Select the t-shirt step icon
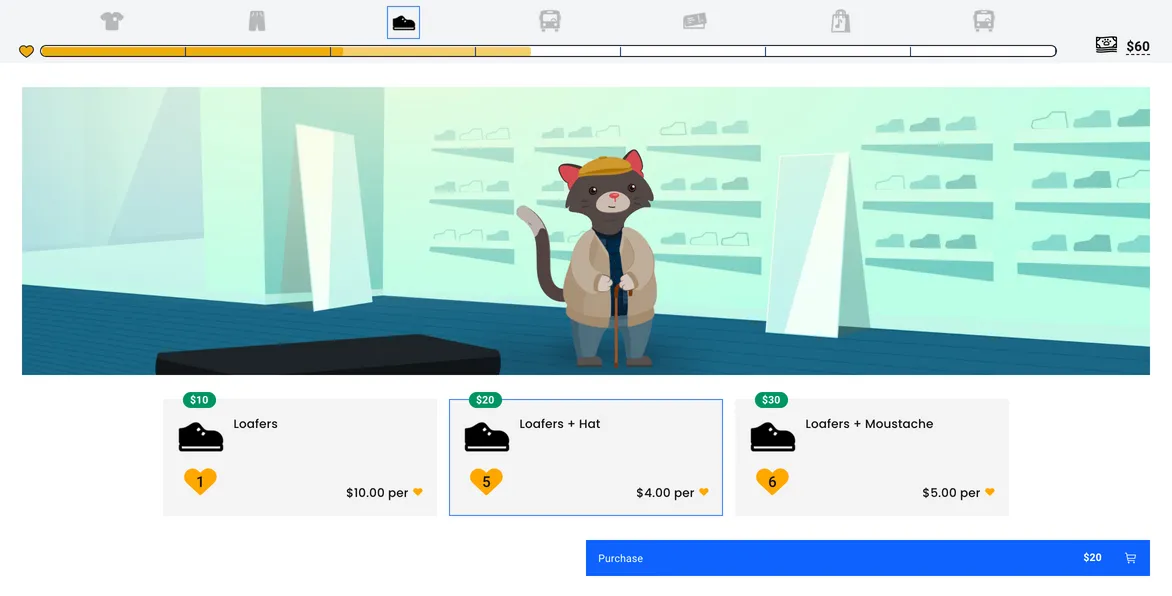The height and width of the screenshot is (596, 1172). click(x=111, y=21)
